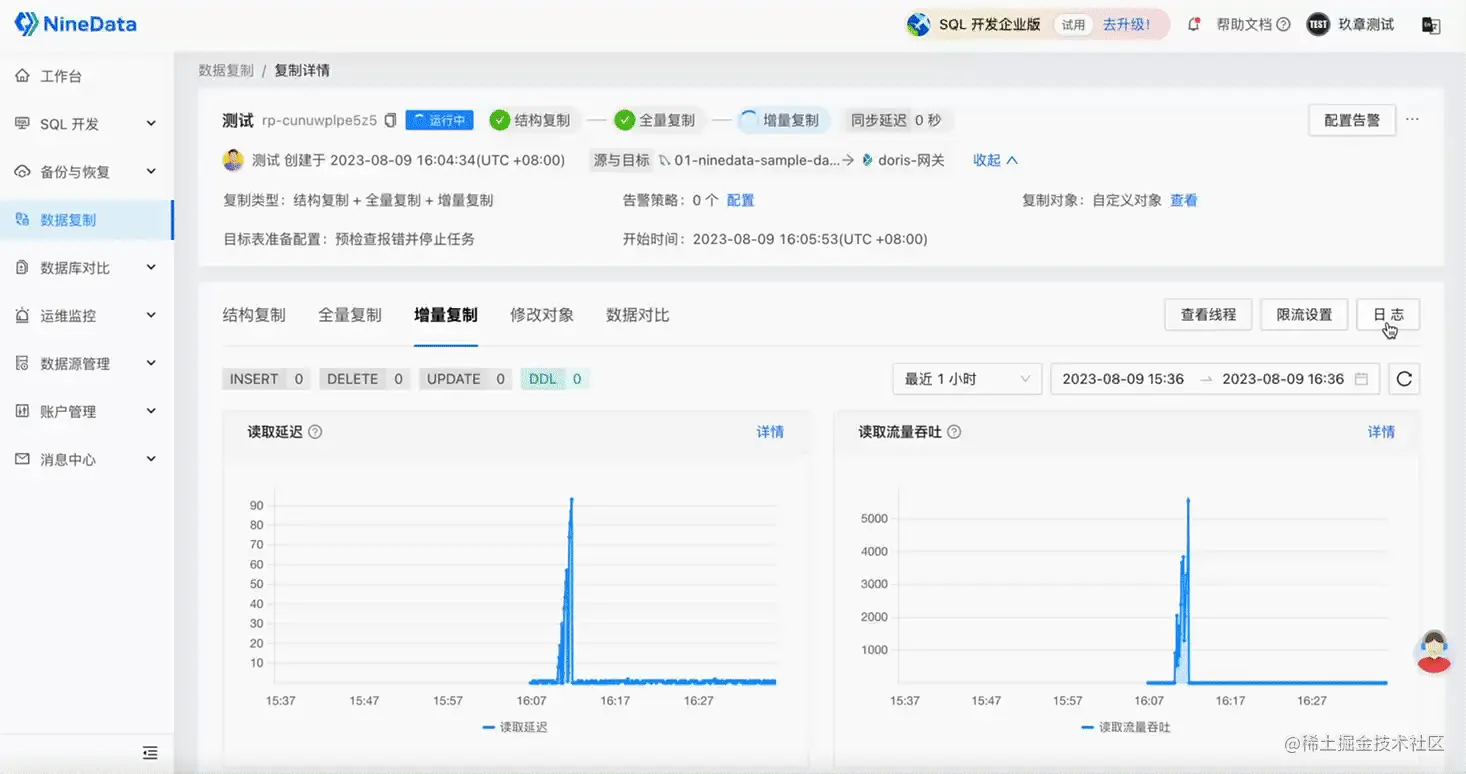Open the more options ellipsis menu
This screenshot has height=774, width=1466.
(x=1412, y=120)
